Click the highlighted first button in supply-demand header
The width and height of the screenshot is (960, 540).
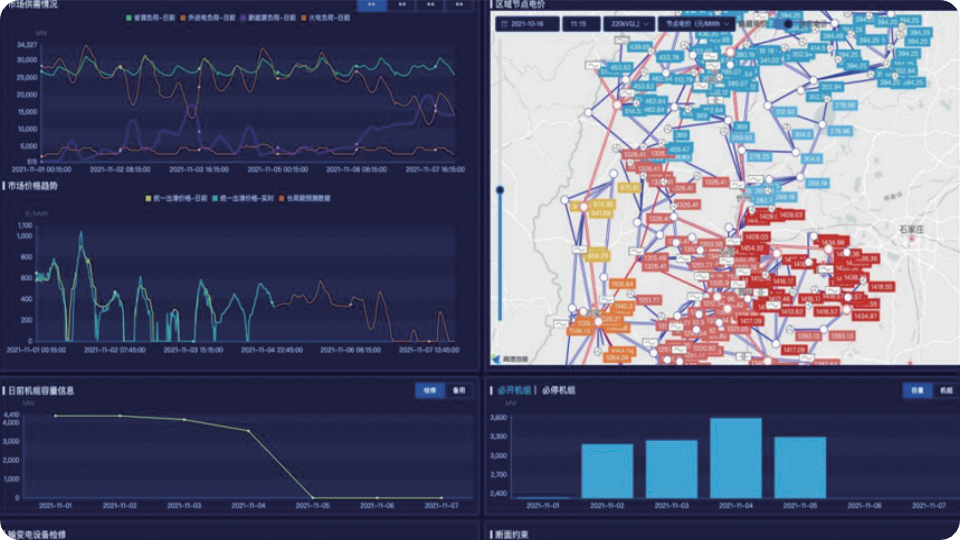[371, 4]
